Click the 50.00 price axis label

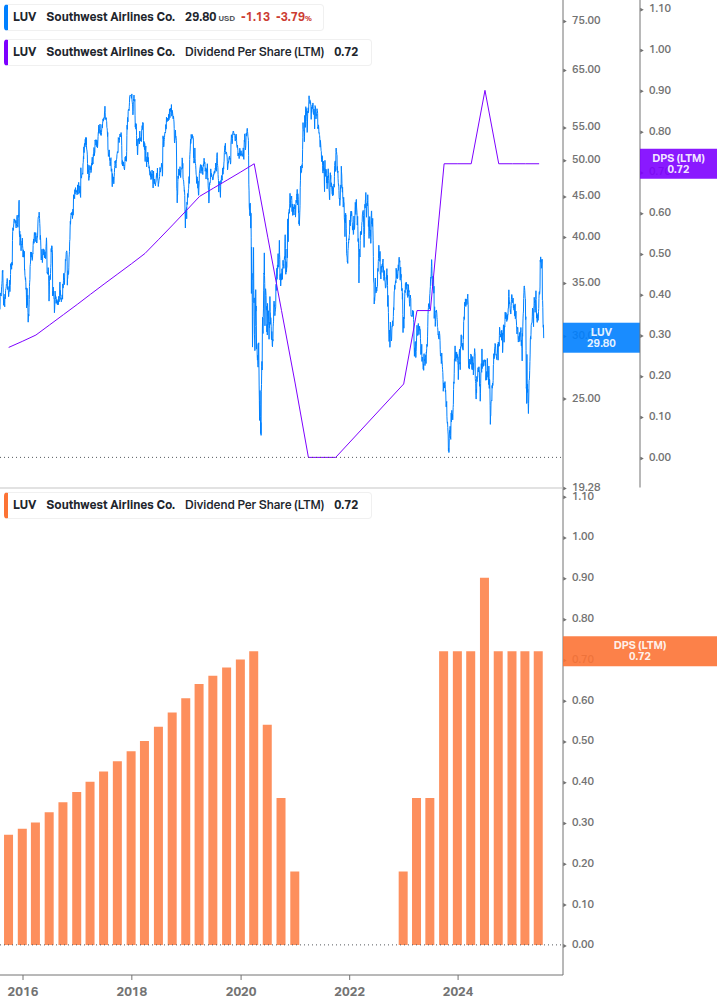click(x=586, y=160)
